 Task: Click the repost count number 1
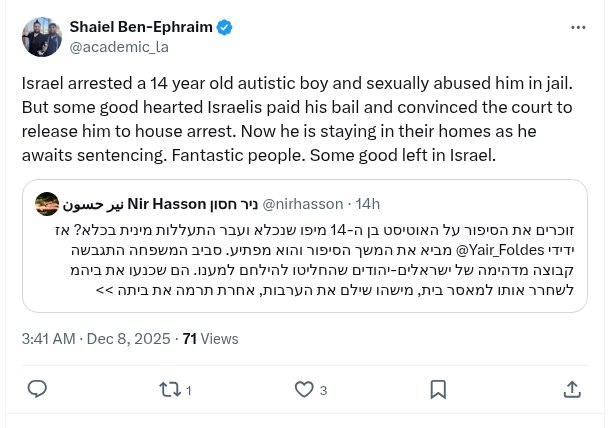(189, 390)
